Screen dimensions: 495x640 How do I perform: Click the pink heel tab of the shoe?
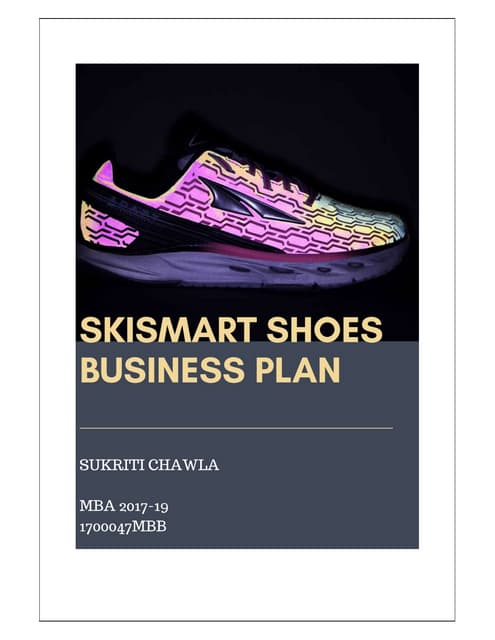click(104, 173)
